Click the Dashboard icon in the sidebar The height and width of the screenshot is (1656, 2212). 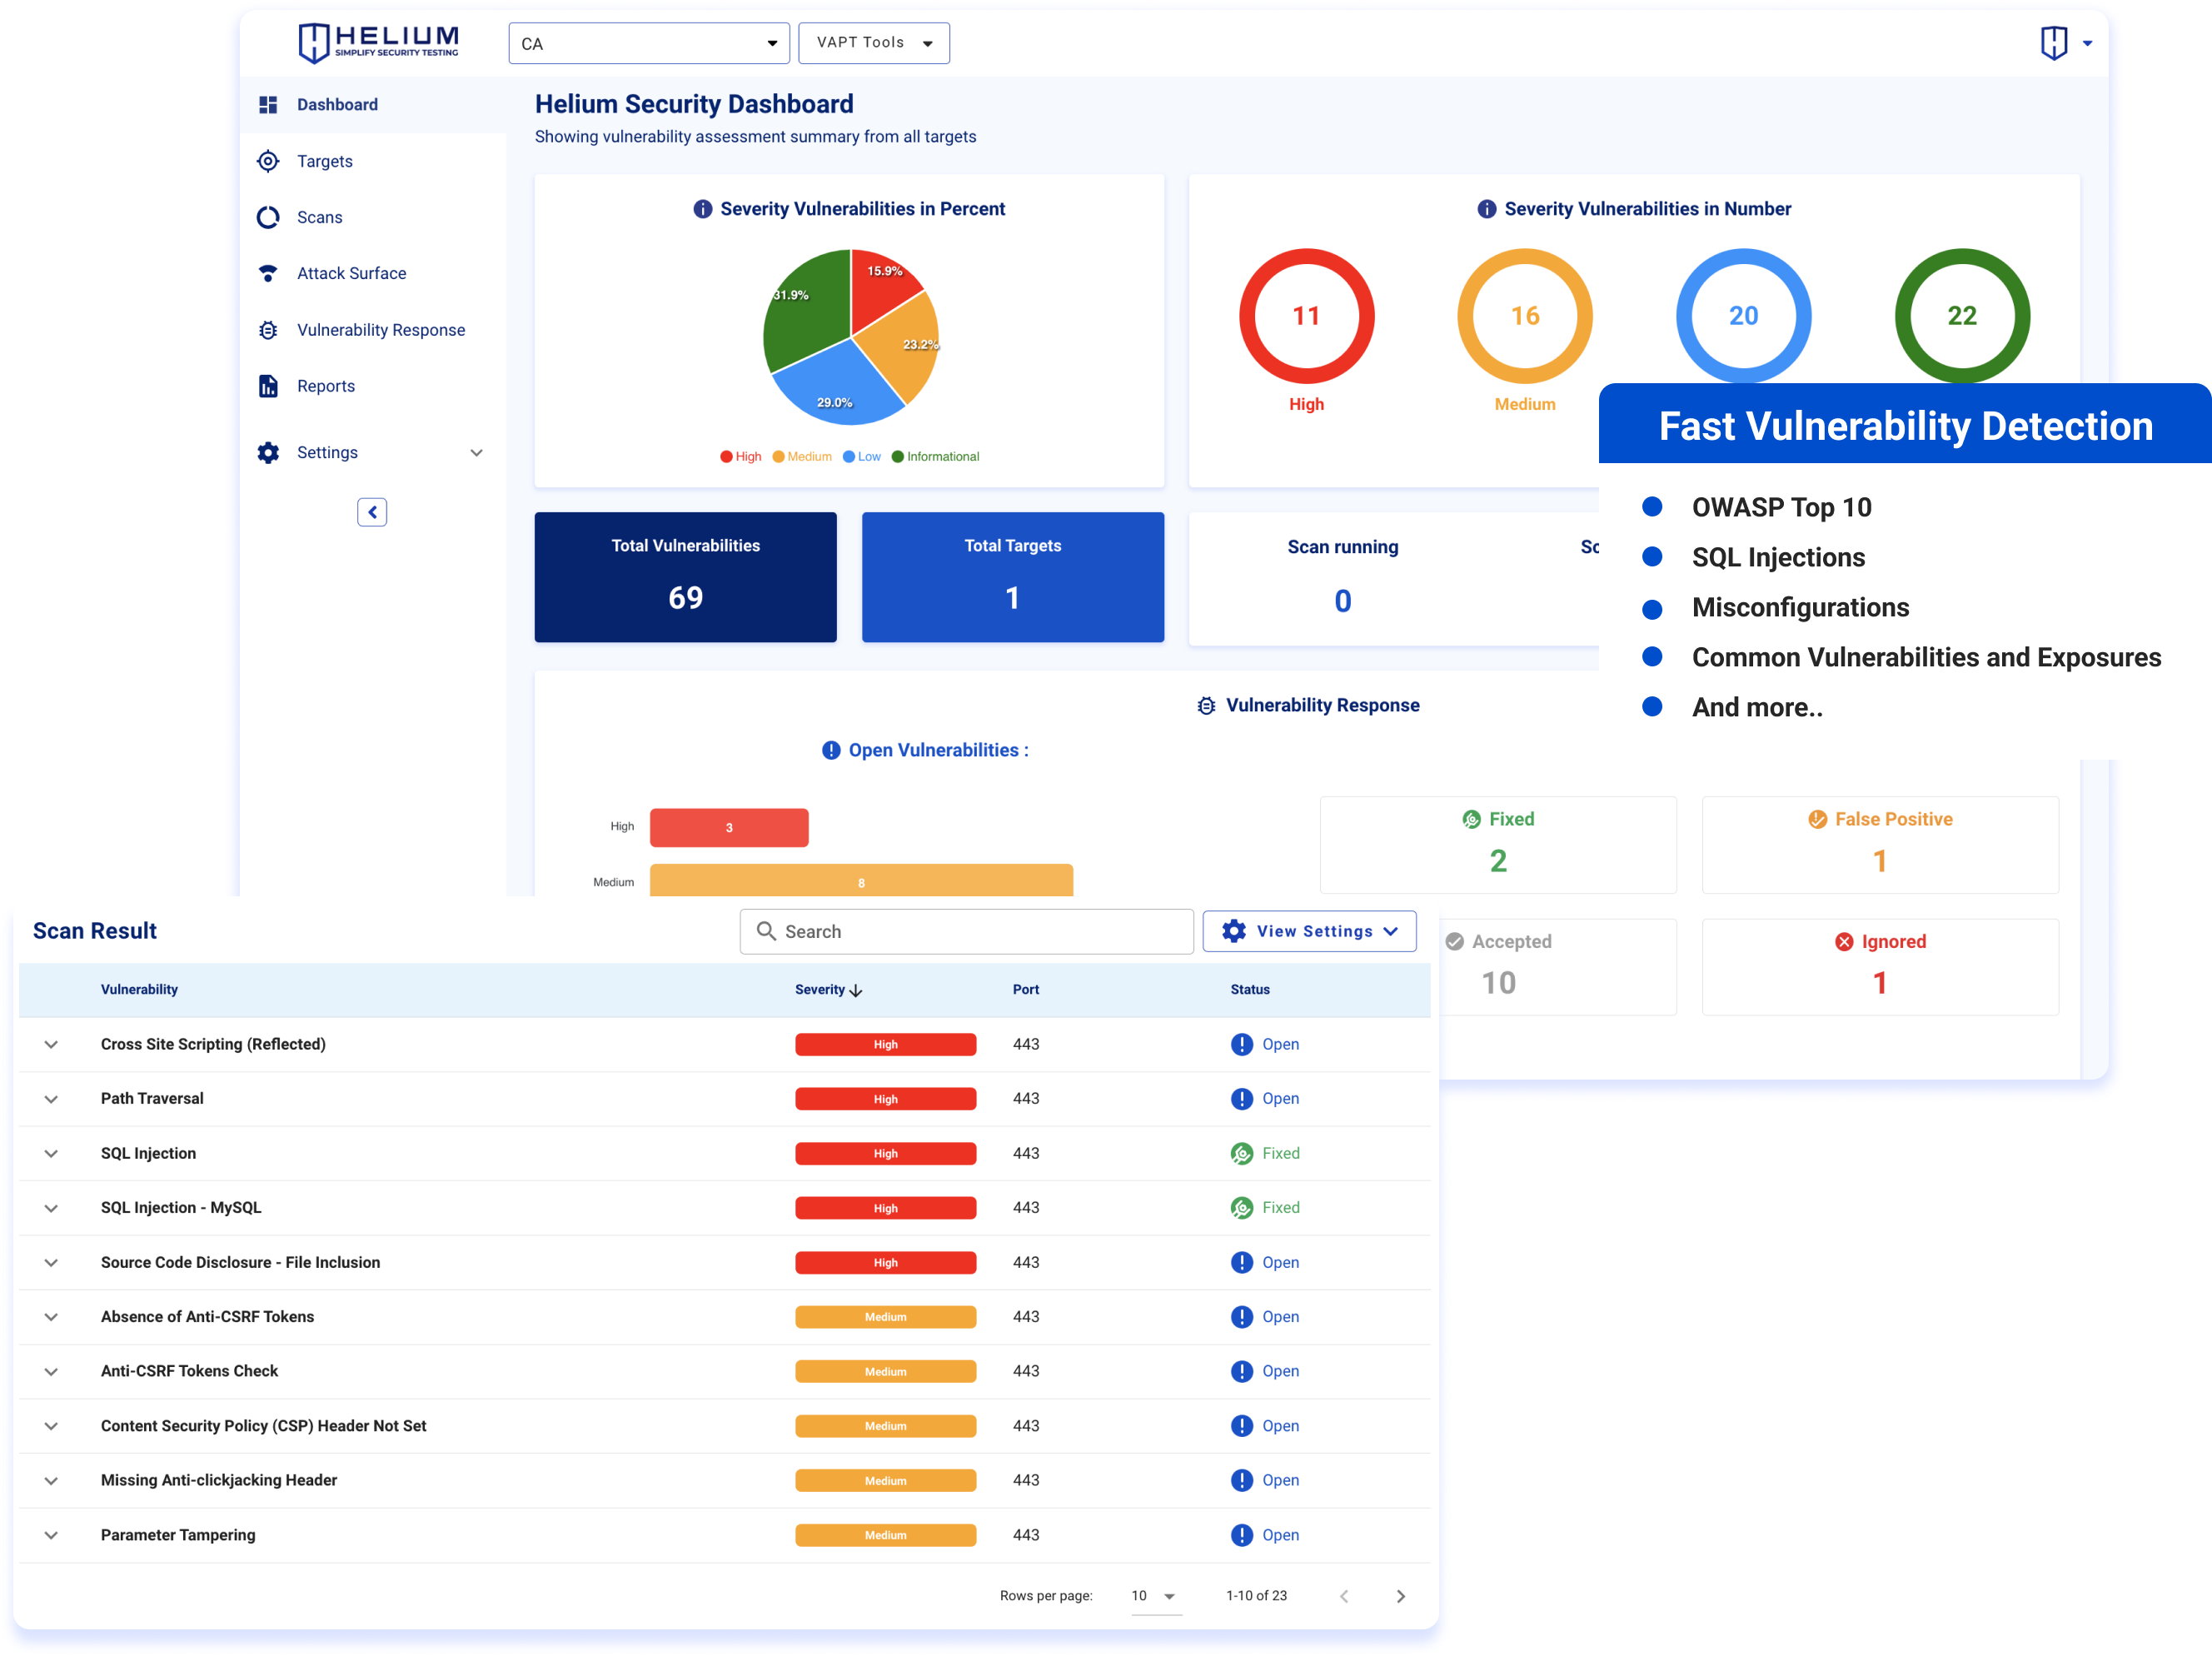[x=268, y=104]
